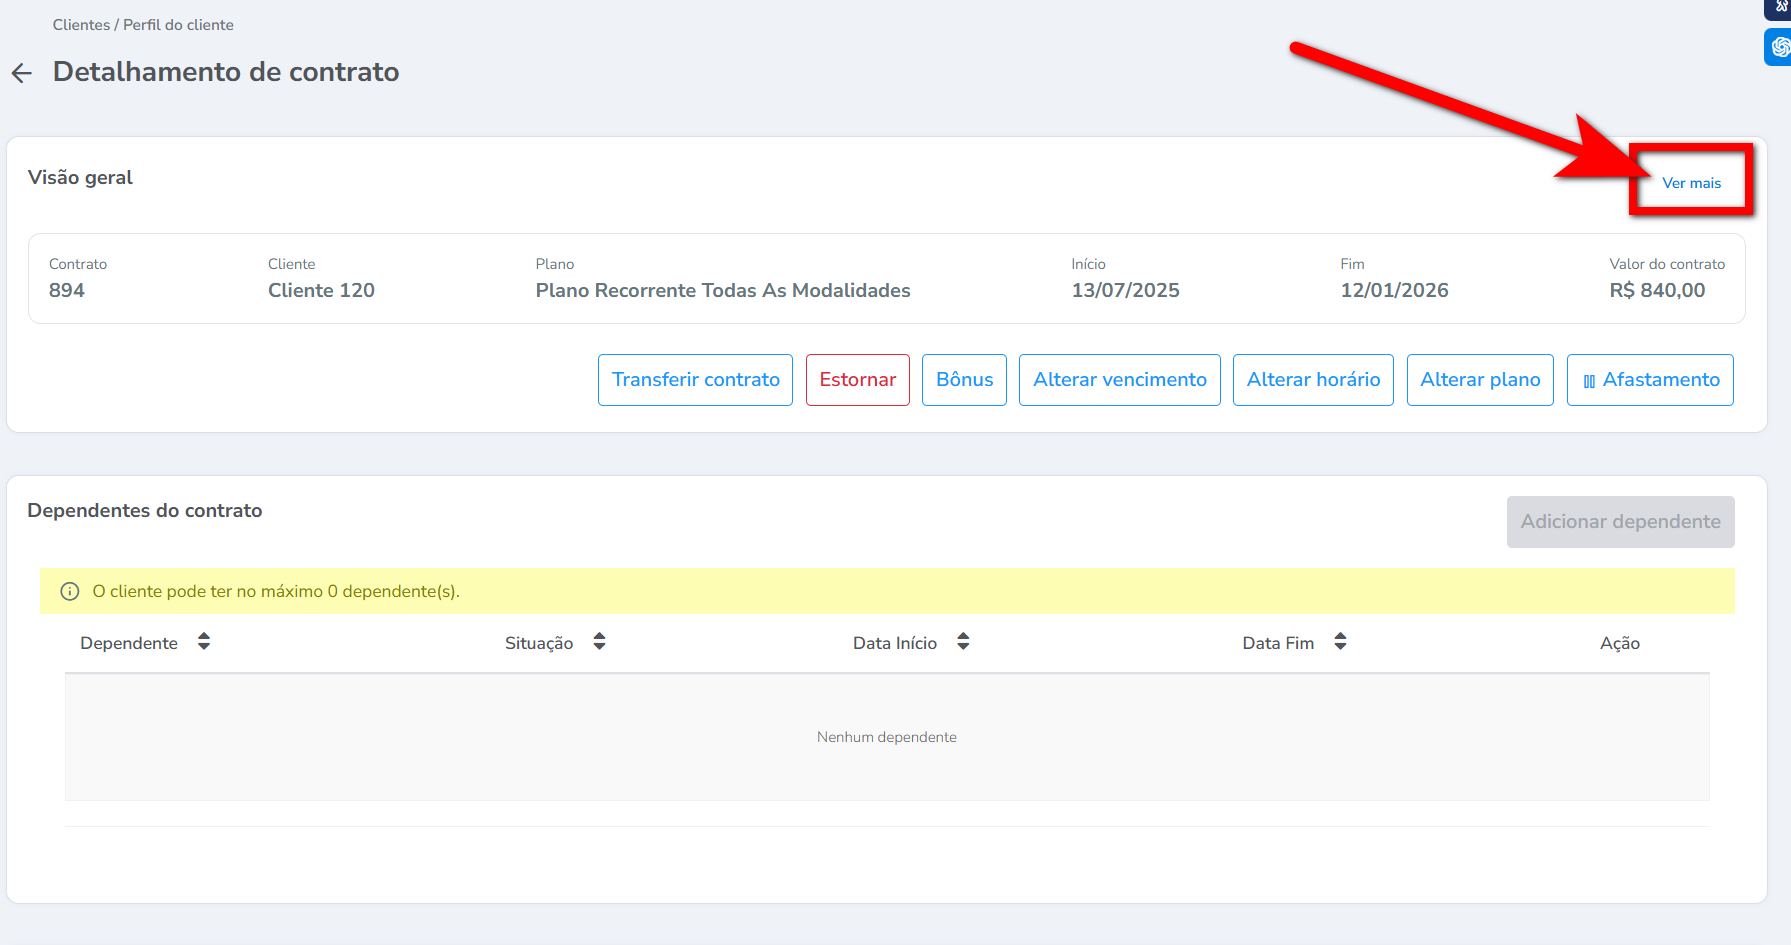Screen dimensions: 1791x945
Task: Click the red Estornar button
Action: pyautogui.click(x=857, y=380)
